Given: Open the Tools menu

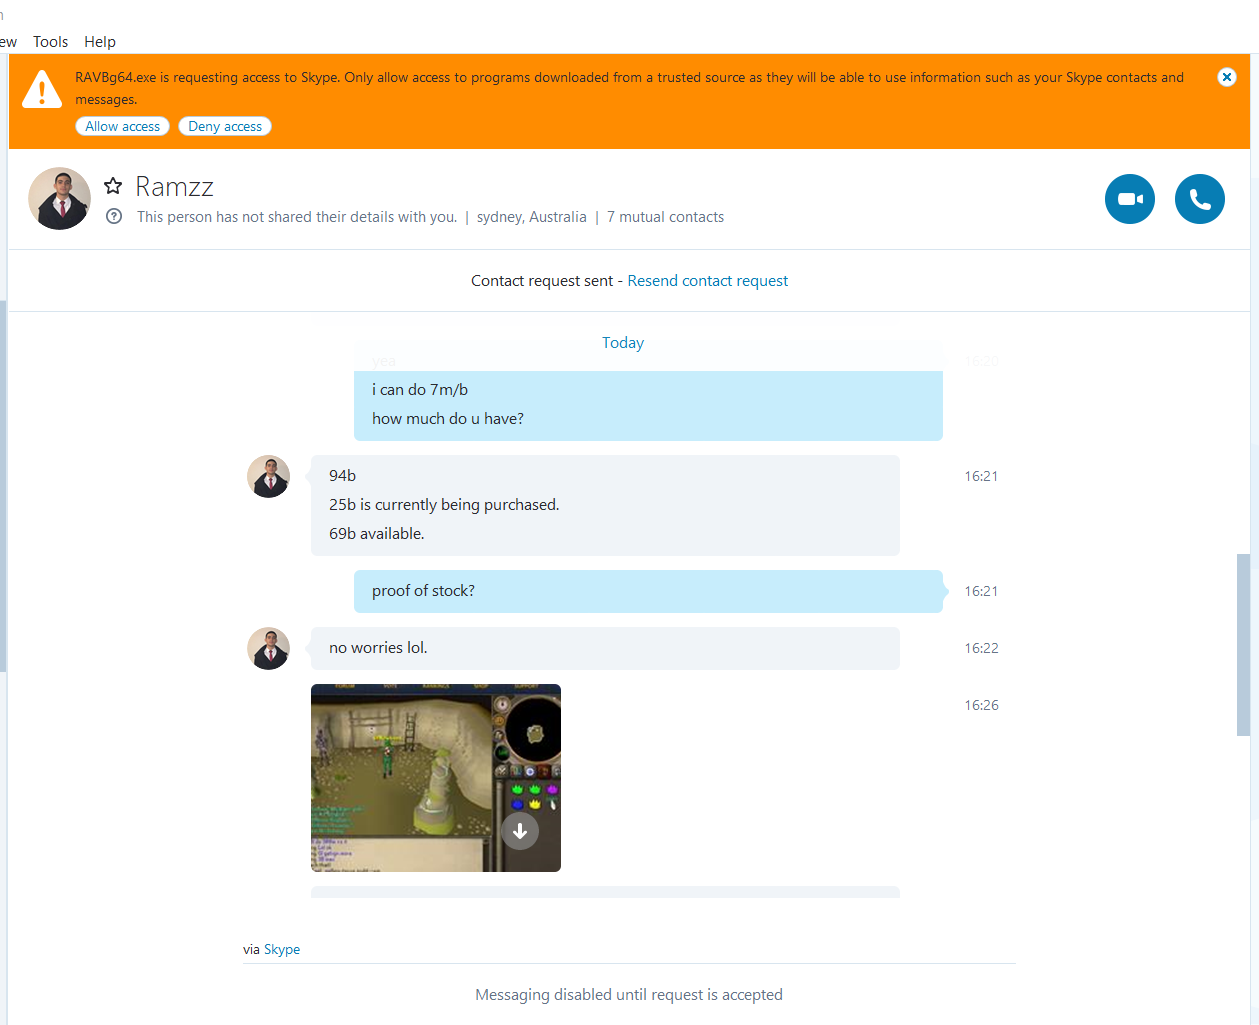Looking at the screenshot, I should [x=50, y=42].
